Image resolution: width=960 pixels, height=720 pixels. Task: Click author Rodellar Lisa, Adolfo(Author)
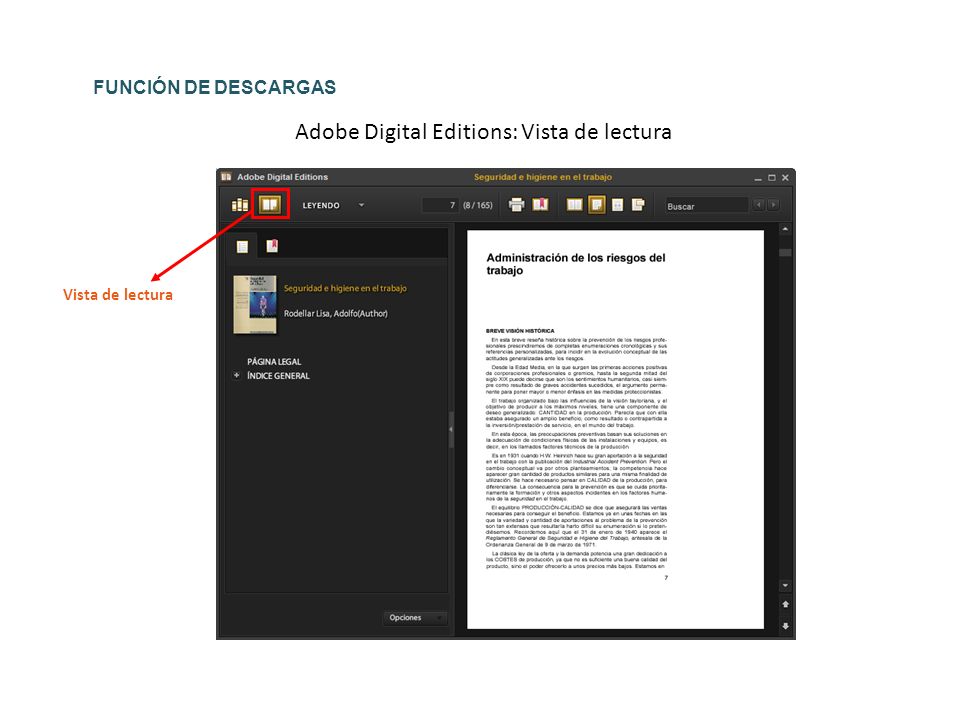336,313
